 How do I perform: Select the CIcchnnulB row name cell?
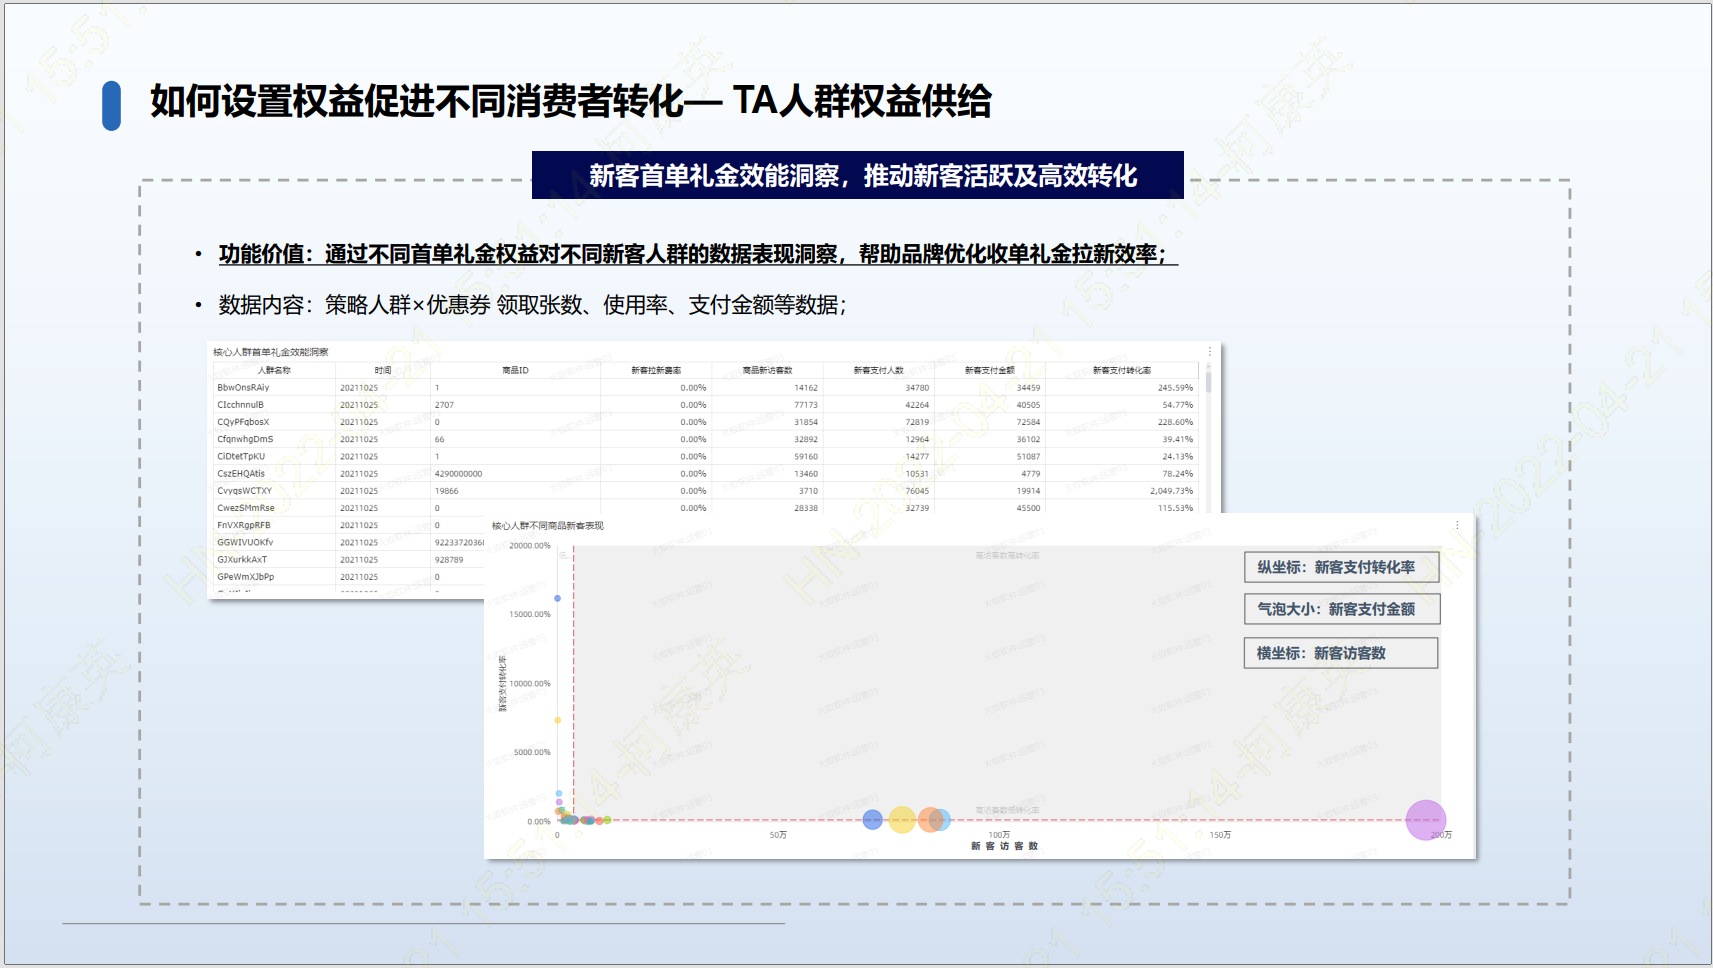240,405
